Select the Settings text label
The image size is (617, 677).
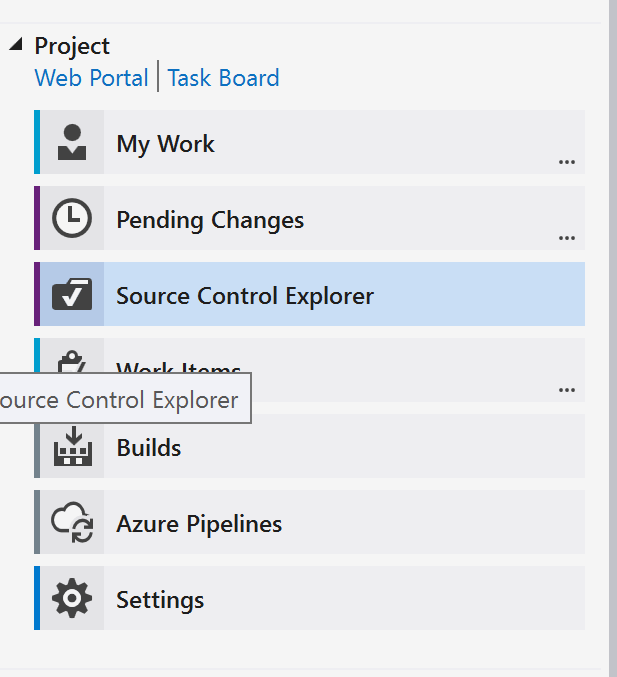pos(160,600)
